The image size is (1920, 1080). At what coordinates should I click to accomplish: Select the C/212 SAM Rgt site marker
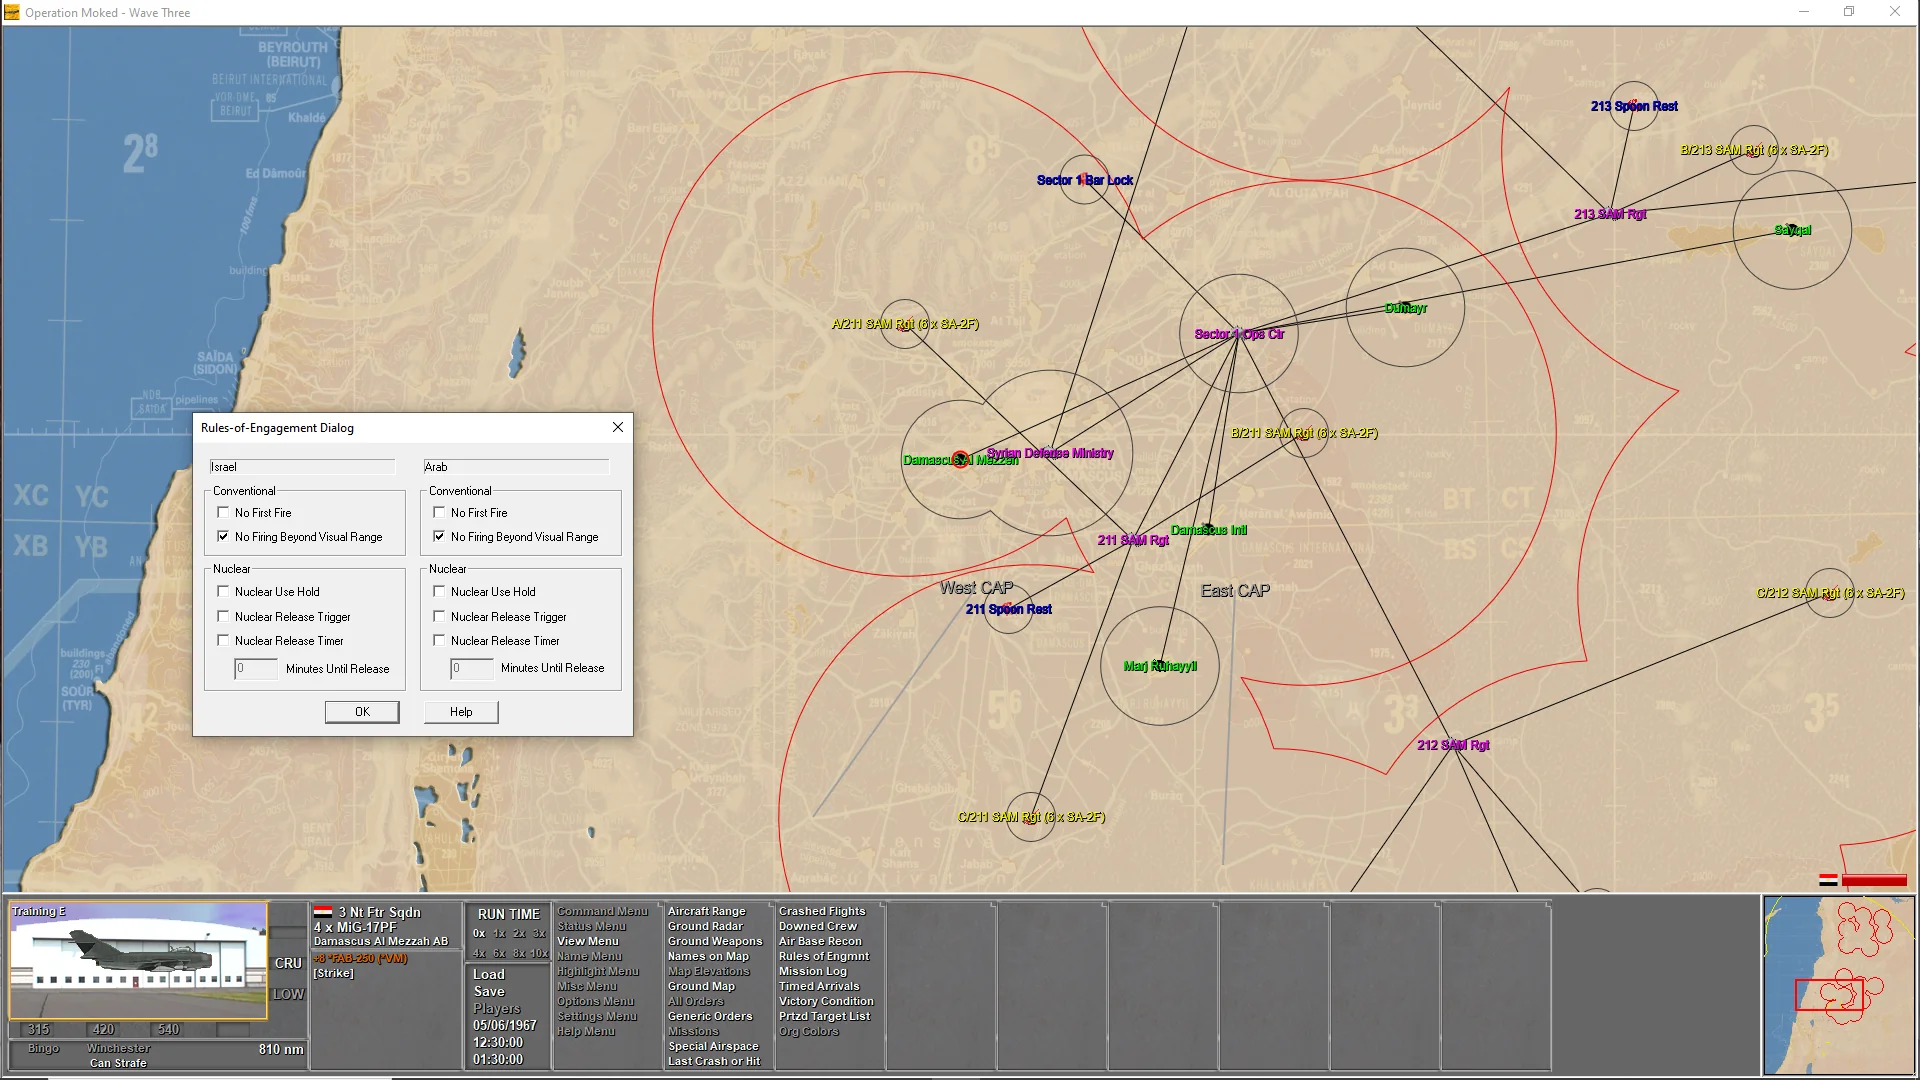point(1830,593)
